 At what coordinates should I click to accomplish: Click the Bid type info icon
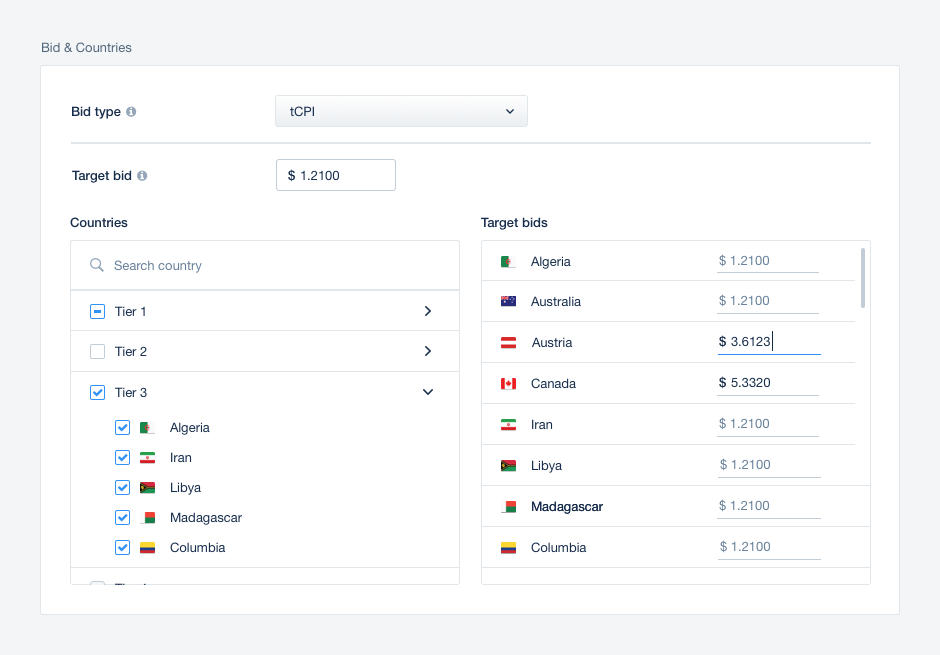tap(131, 111)
